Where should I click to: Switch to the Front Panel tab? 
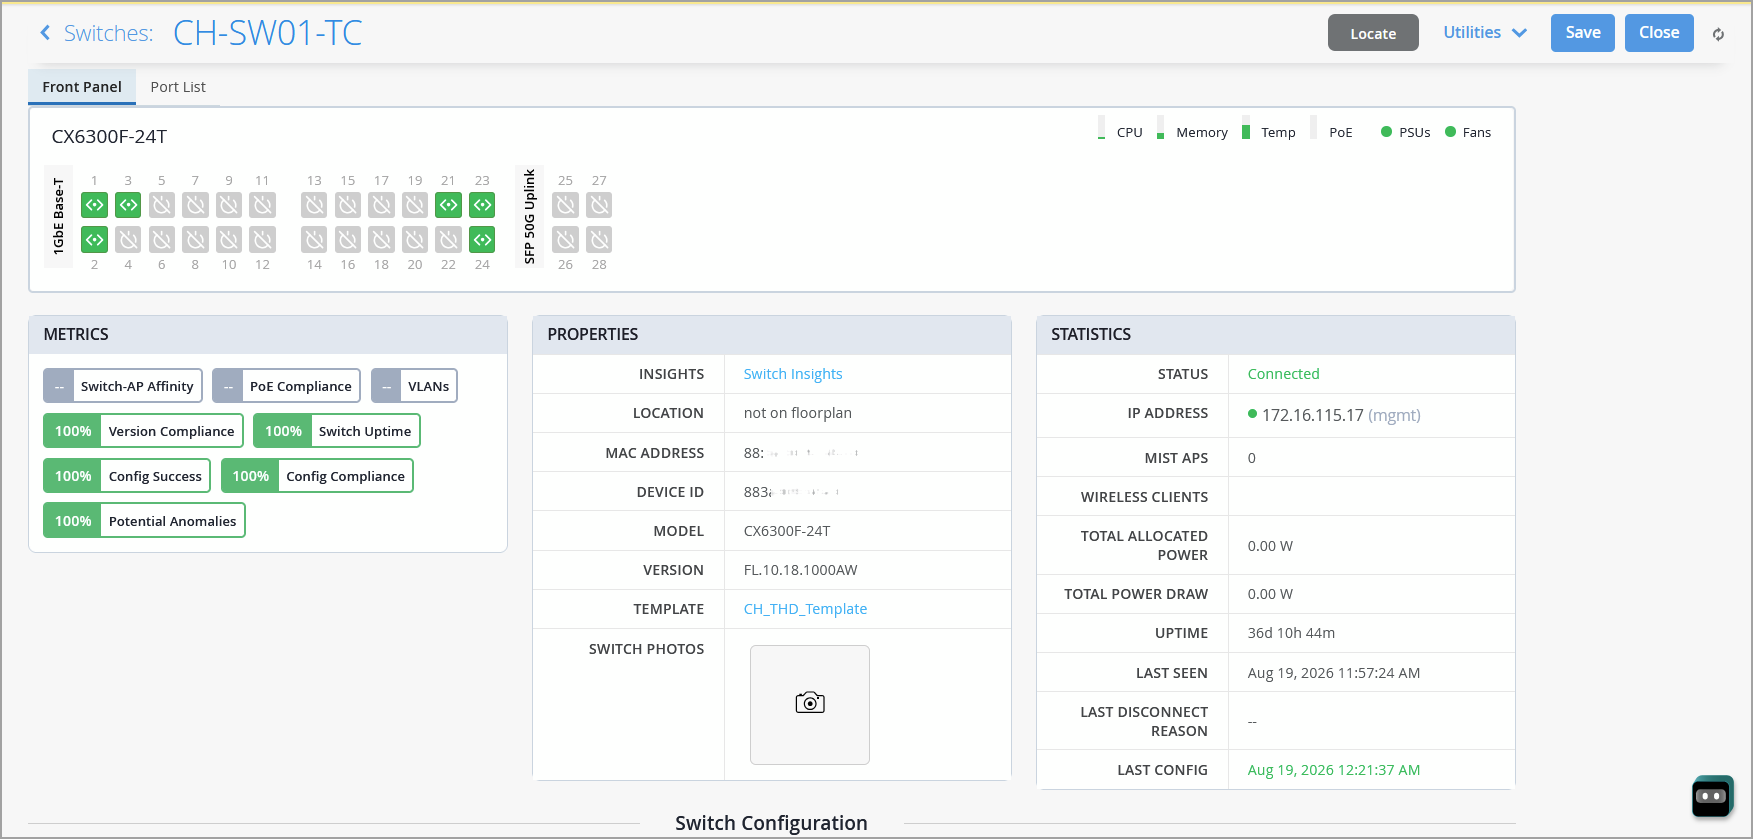[82, 87]
